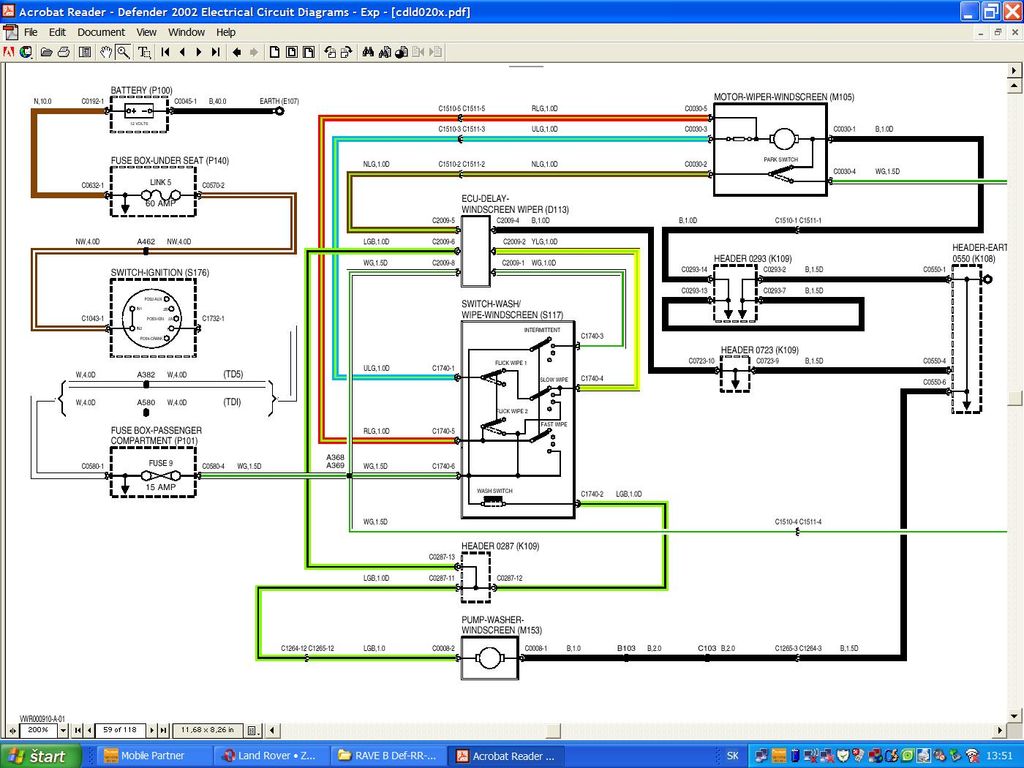This screenshot has height=768, width=1024.
Task: Open the page layout dropdown in status bar
Action: [x=253, y=730]
